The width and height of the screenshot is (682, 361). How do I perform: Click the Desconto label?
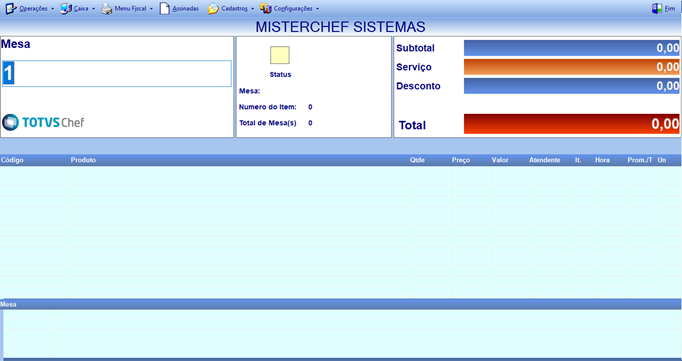tap(418, 86)
